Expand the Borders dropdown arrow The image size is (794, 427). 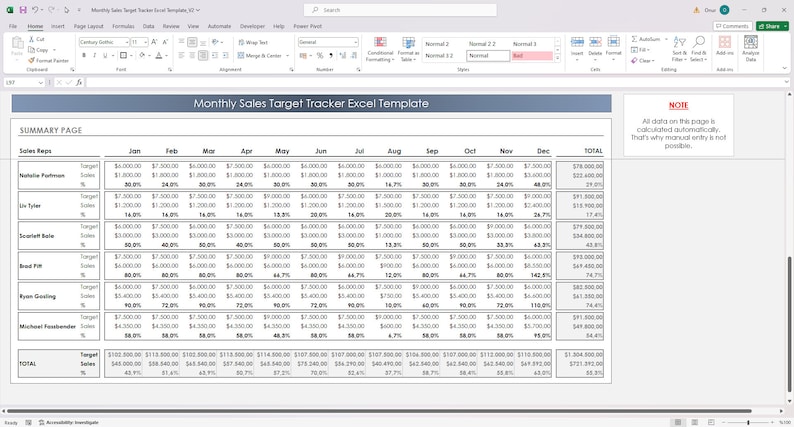131,55
